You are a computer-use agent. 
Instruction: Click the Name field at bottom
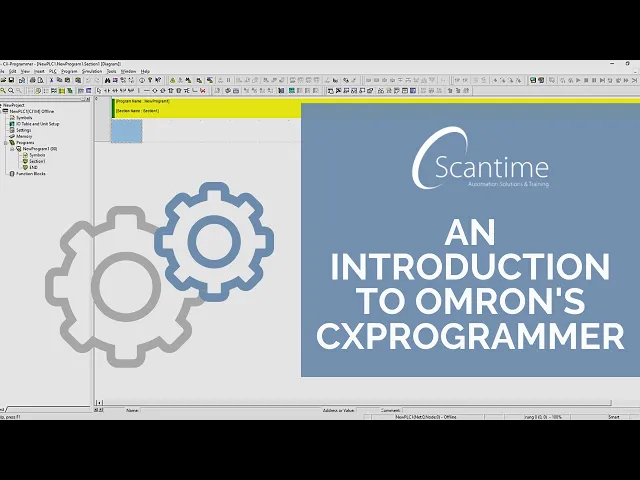tap(231, 410)
